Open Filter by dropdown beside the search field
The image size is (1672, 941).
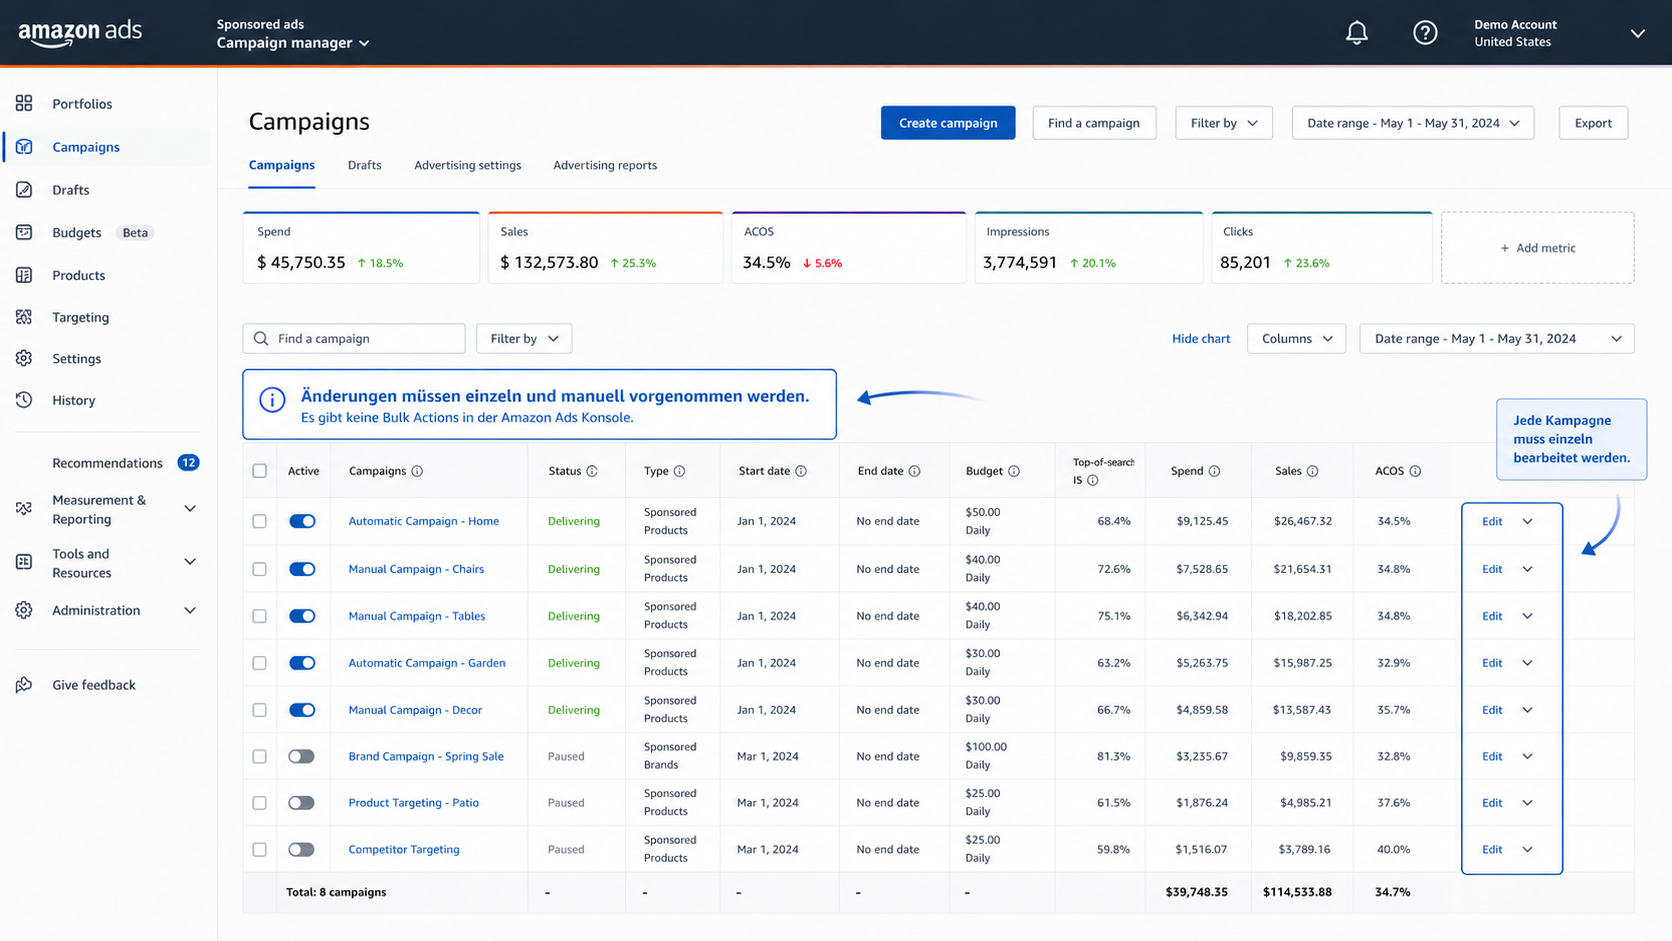[x=524, y=338]
